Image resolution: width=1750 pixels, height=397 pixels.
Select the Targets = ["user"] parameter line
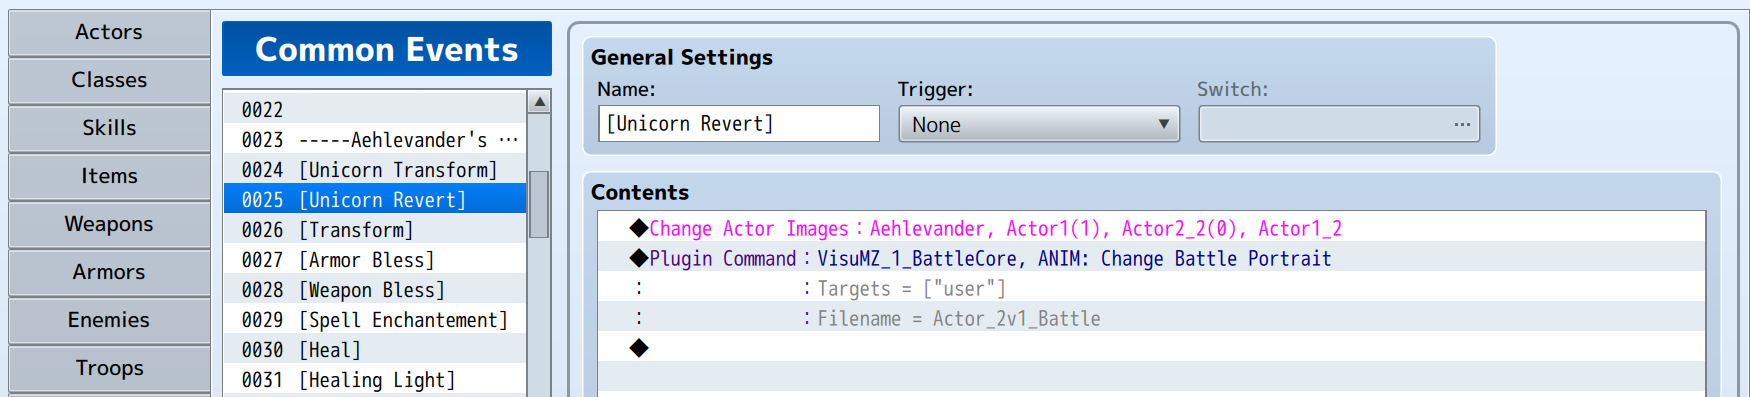click(x=1151, y=288)
